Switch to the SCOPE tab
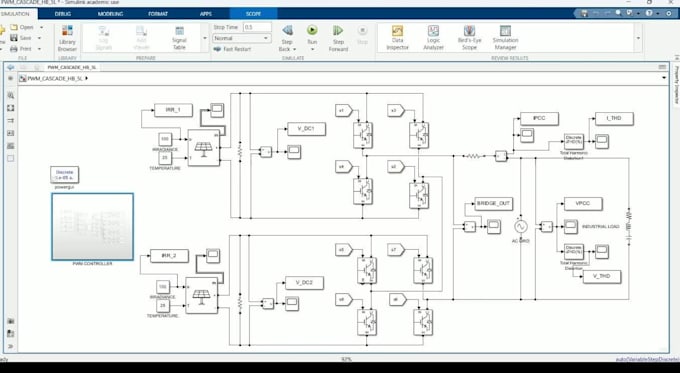The width and height of the screenshot is (680, 373). click(x=253, y=14)
